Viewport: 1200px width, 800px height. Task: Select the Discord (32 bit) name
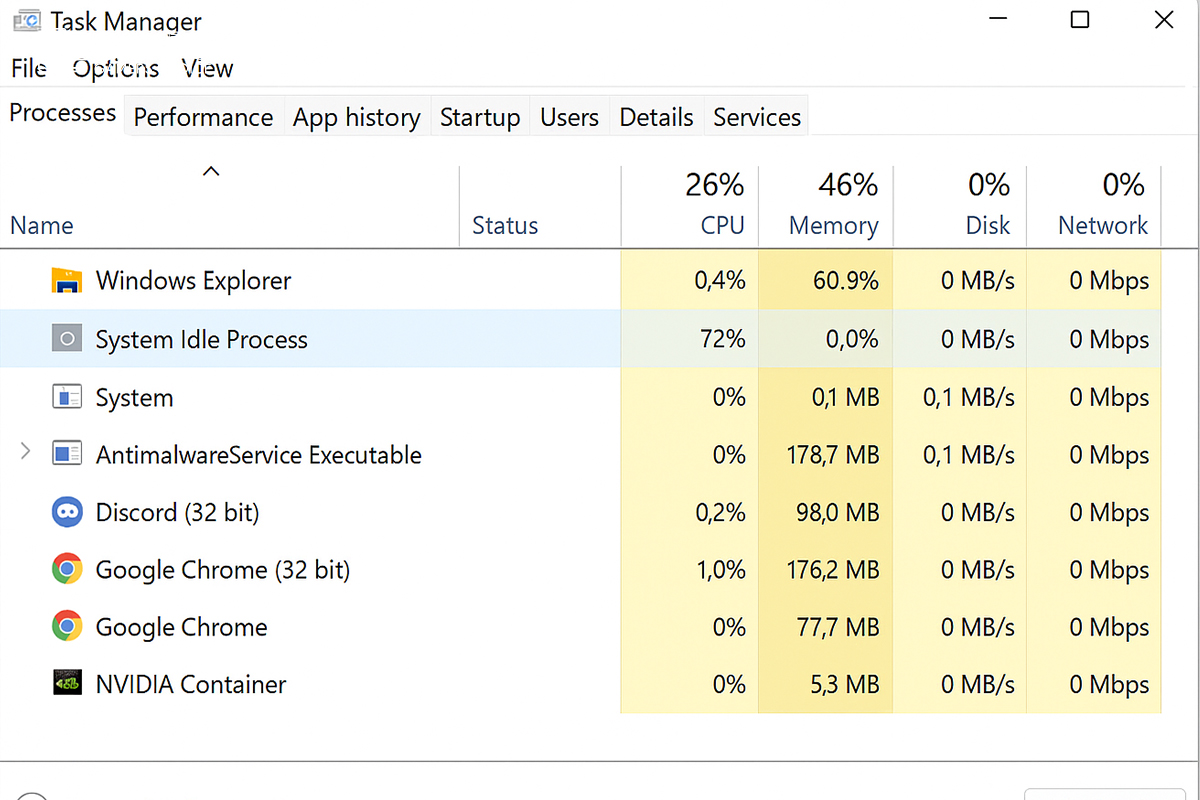point(177,513)
